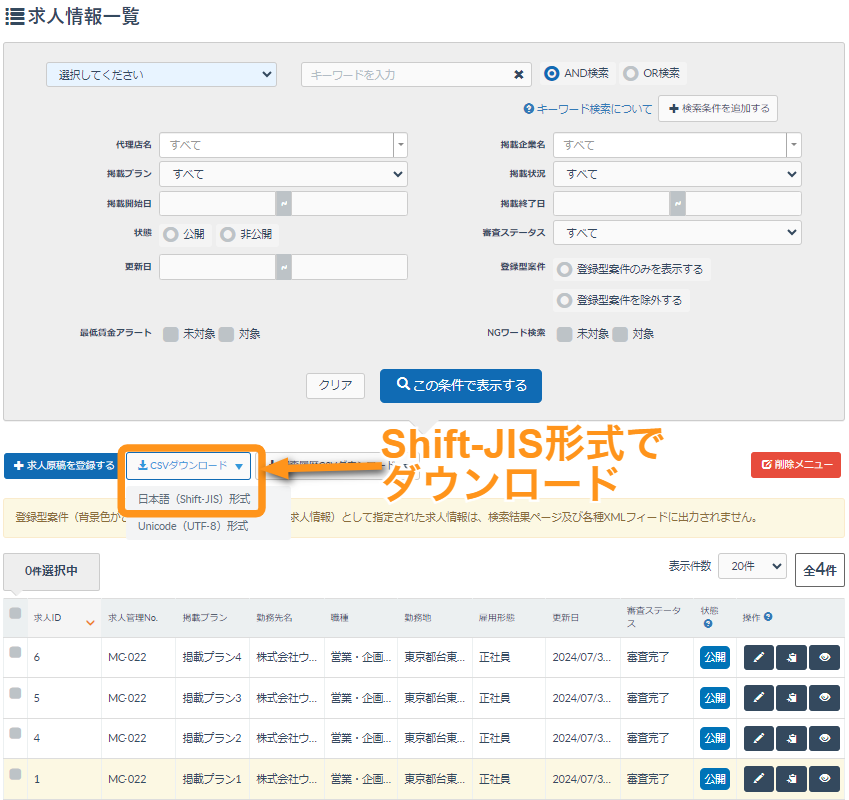Edit job ID 6 with pencil icon
This screenshot has width=849, height=800.
[759, 658]
